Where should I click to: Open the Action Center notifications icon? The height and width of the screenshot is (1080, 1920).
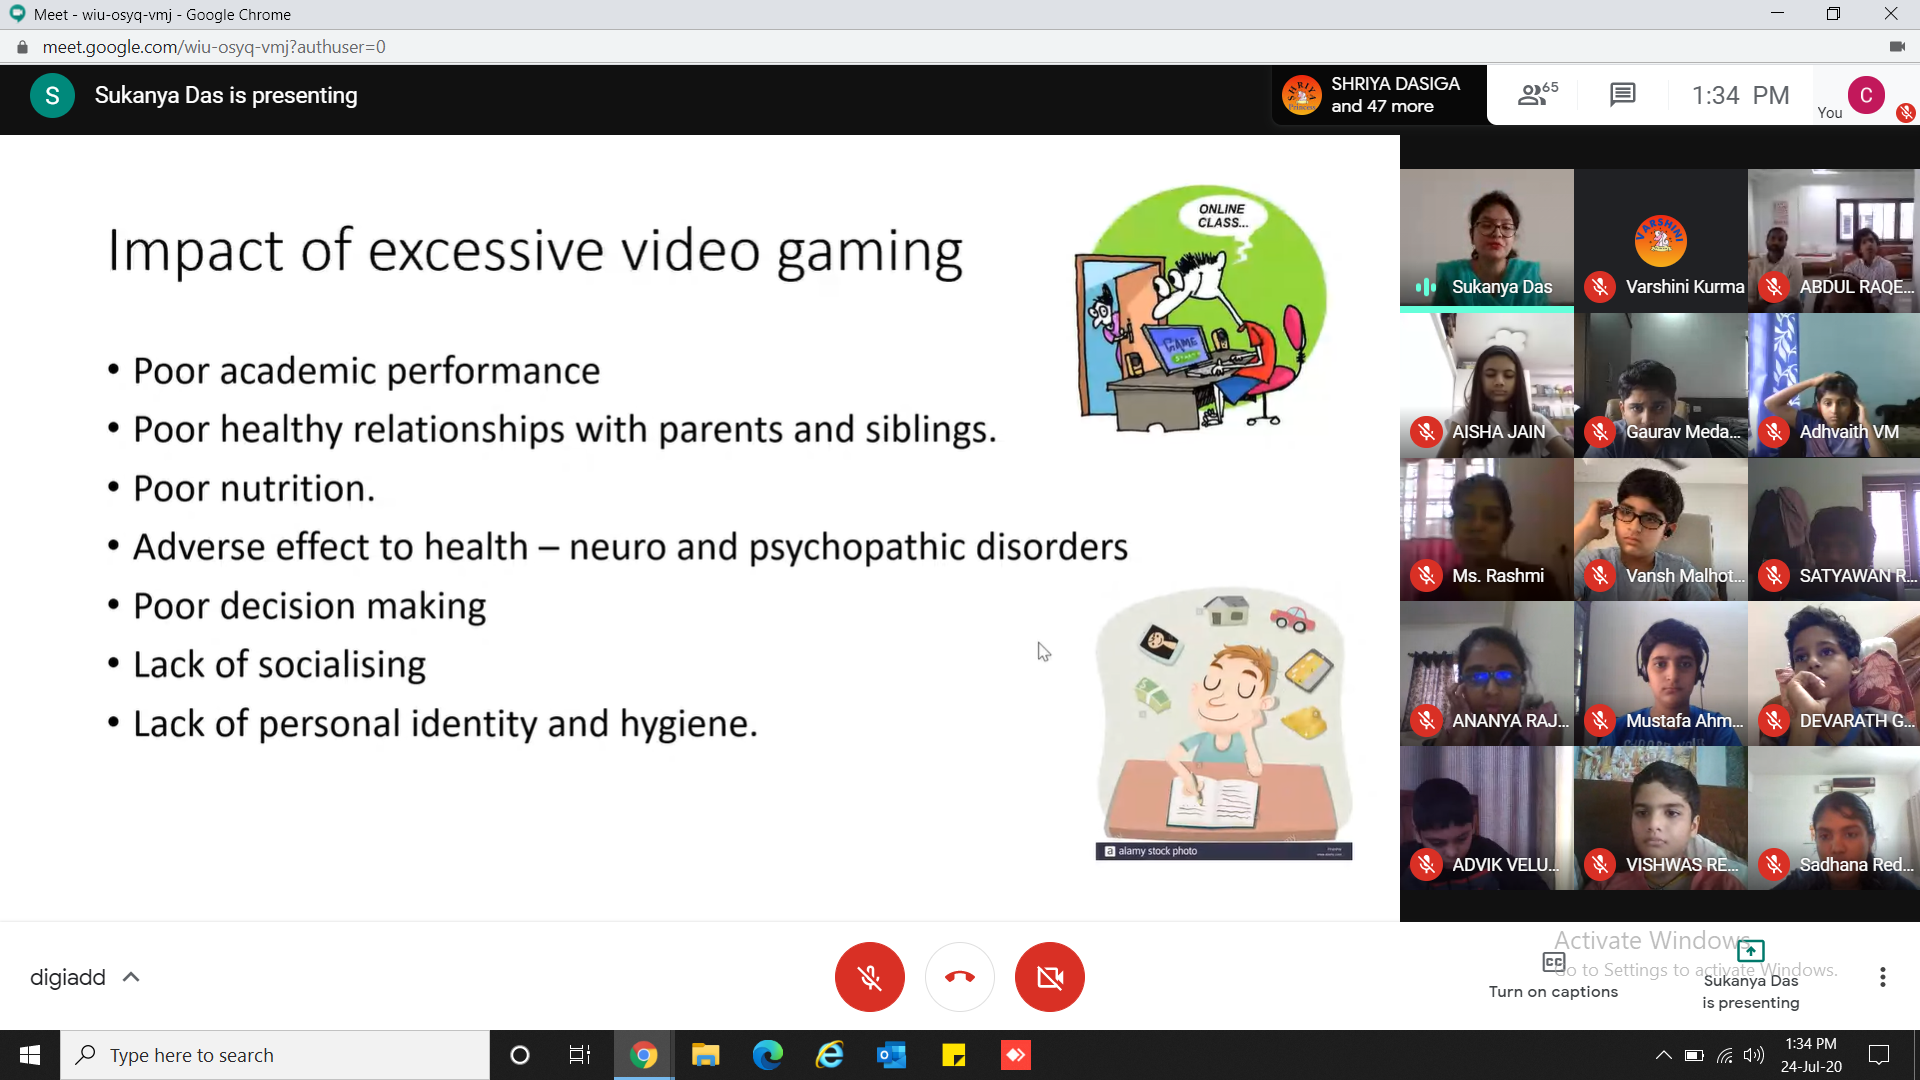coord(1879,1055)
